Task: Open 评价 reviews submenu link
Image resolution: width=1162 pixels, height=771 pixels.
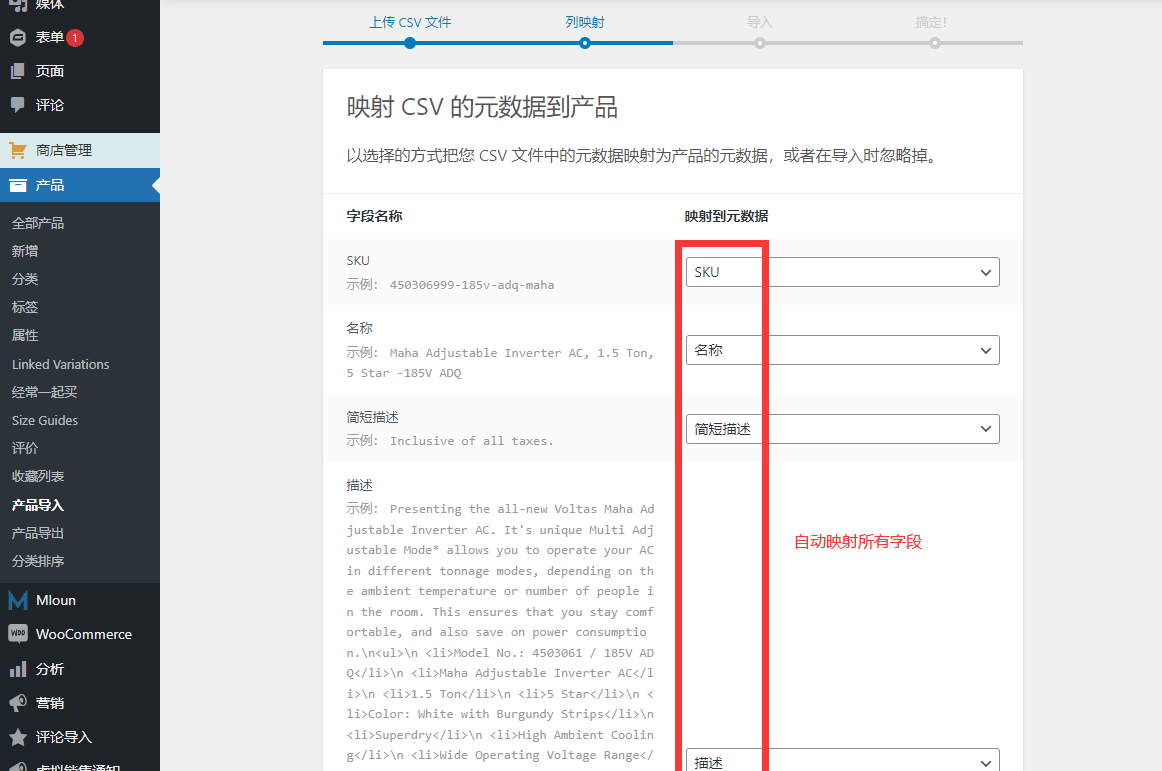Action: coord(25,448)
